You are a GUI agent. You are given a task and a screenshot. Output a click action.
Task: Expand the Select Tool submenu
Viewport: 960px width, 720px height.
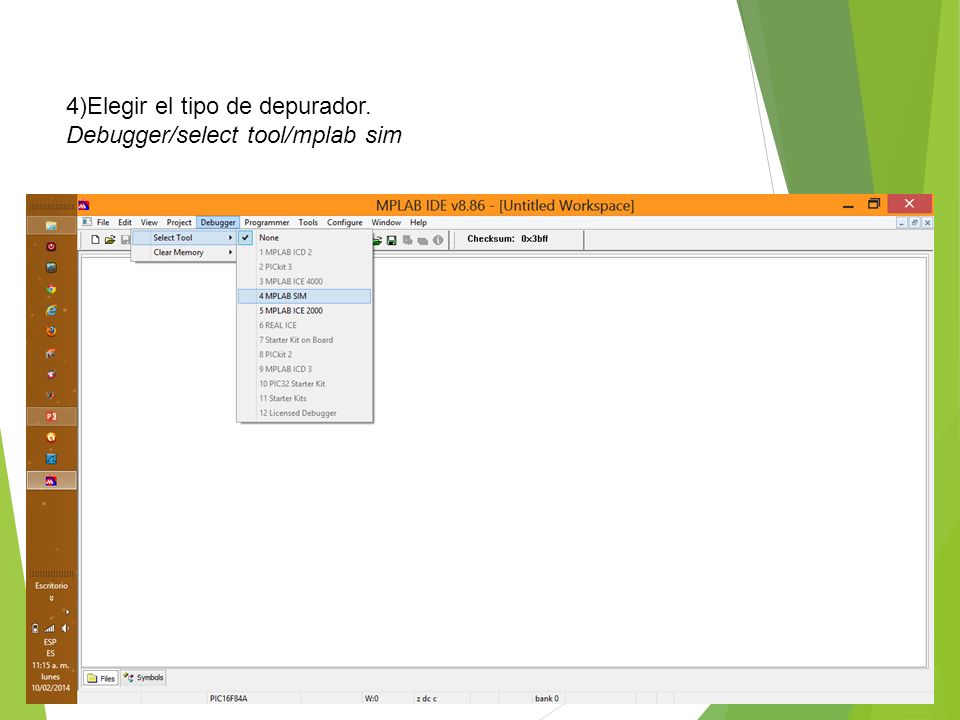pos(184,238)
